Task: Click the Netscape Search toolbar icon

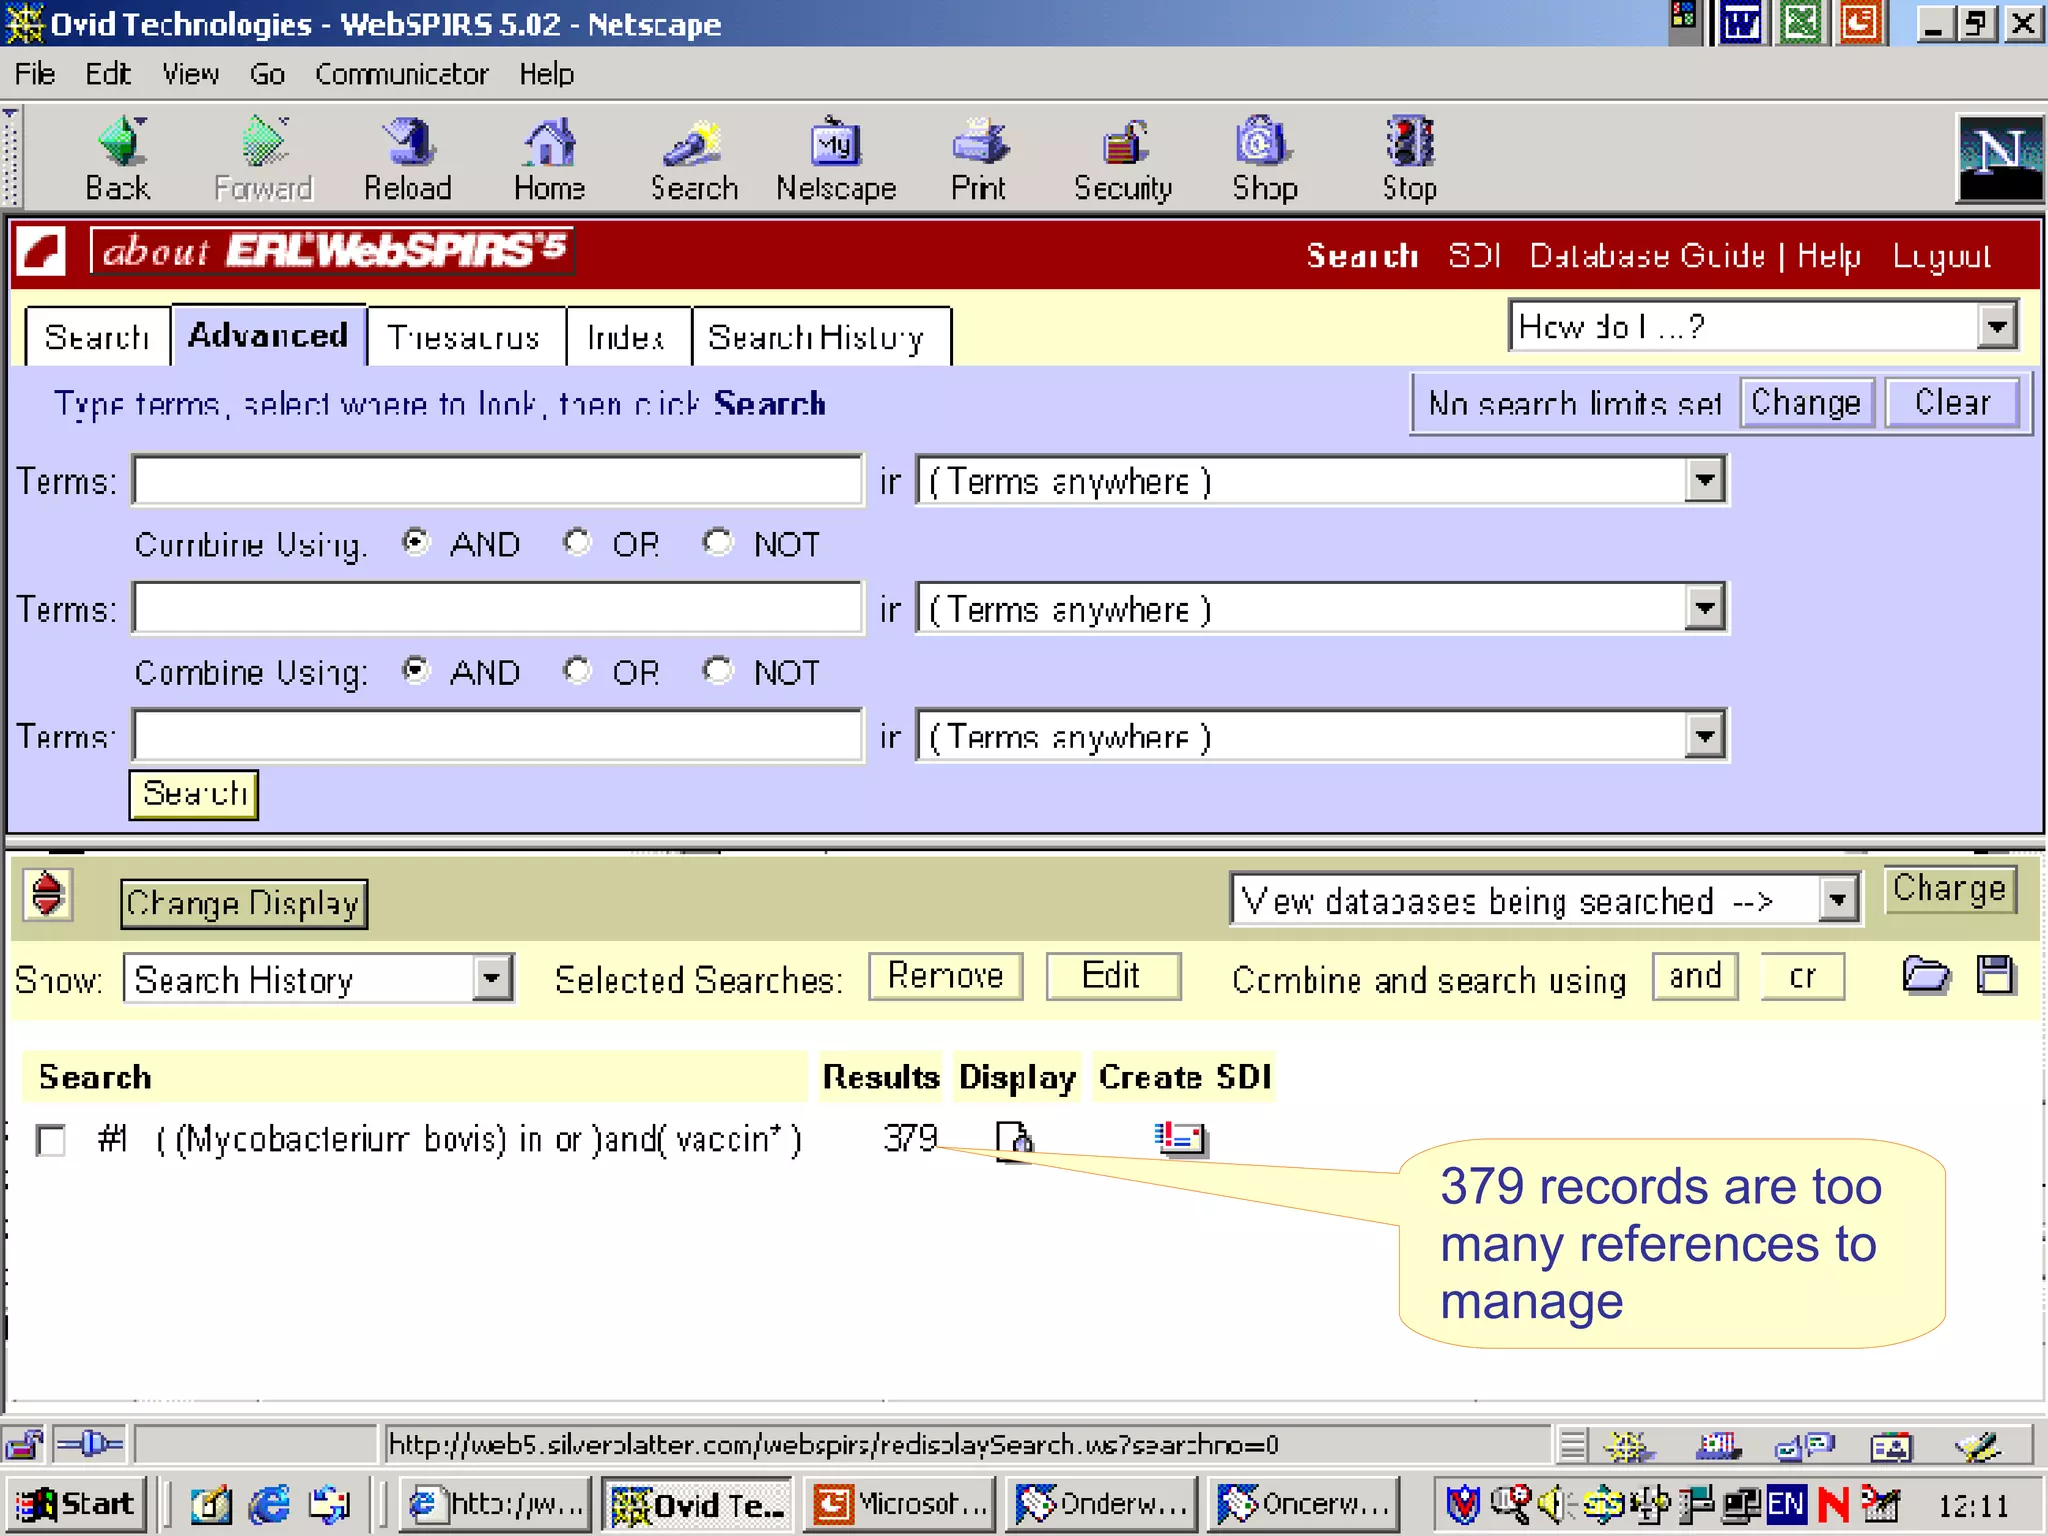Action: pos(694,160)
